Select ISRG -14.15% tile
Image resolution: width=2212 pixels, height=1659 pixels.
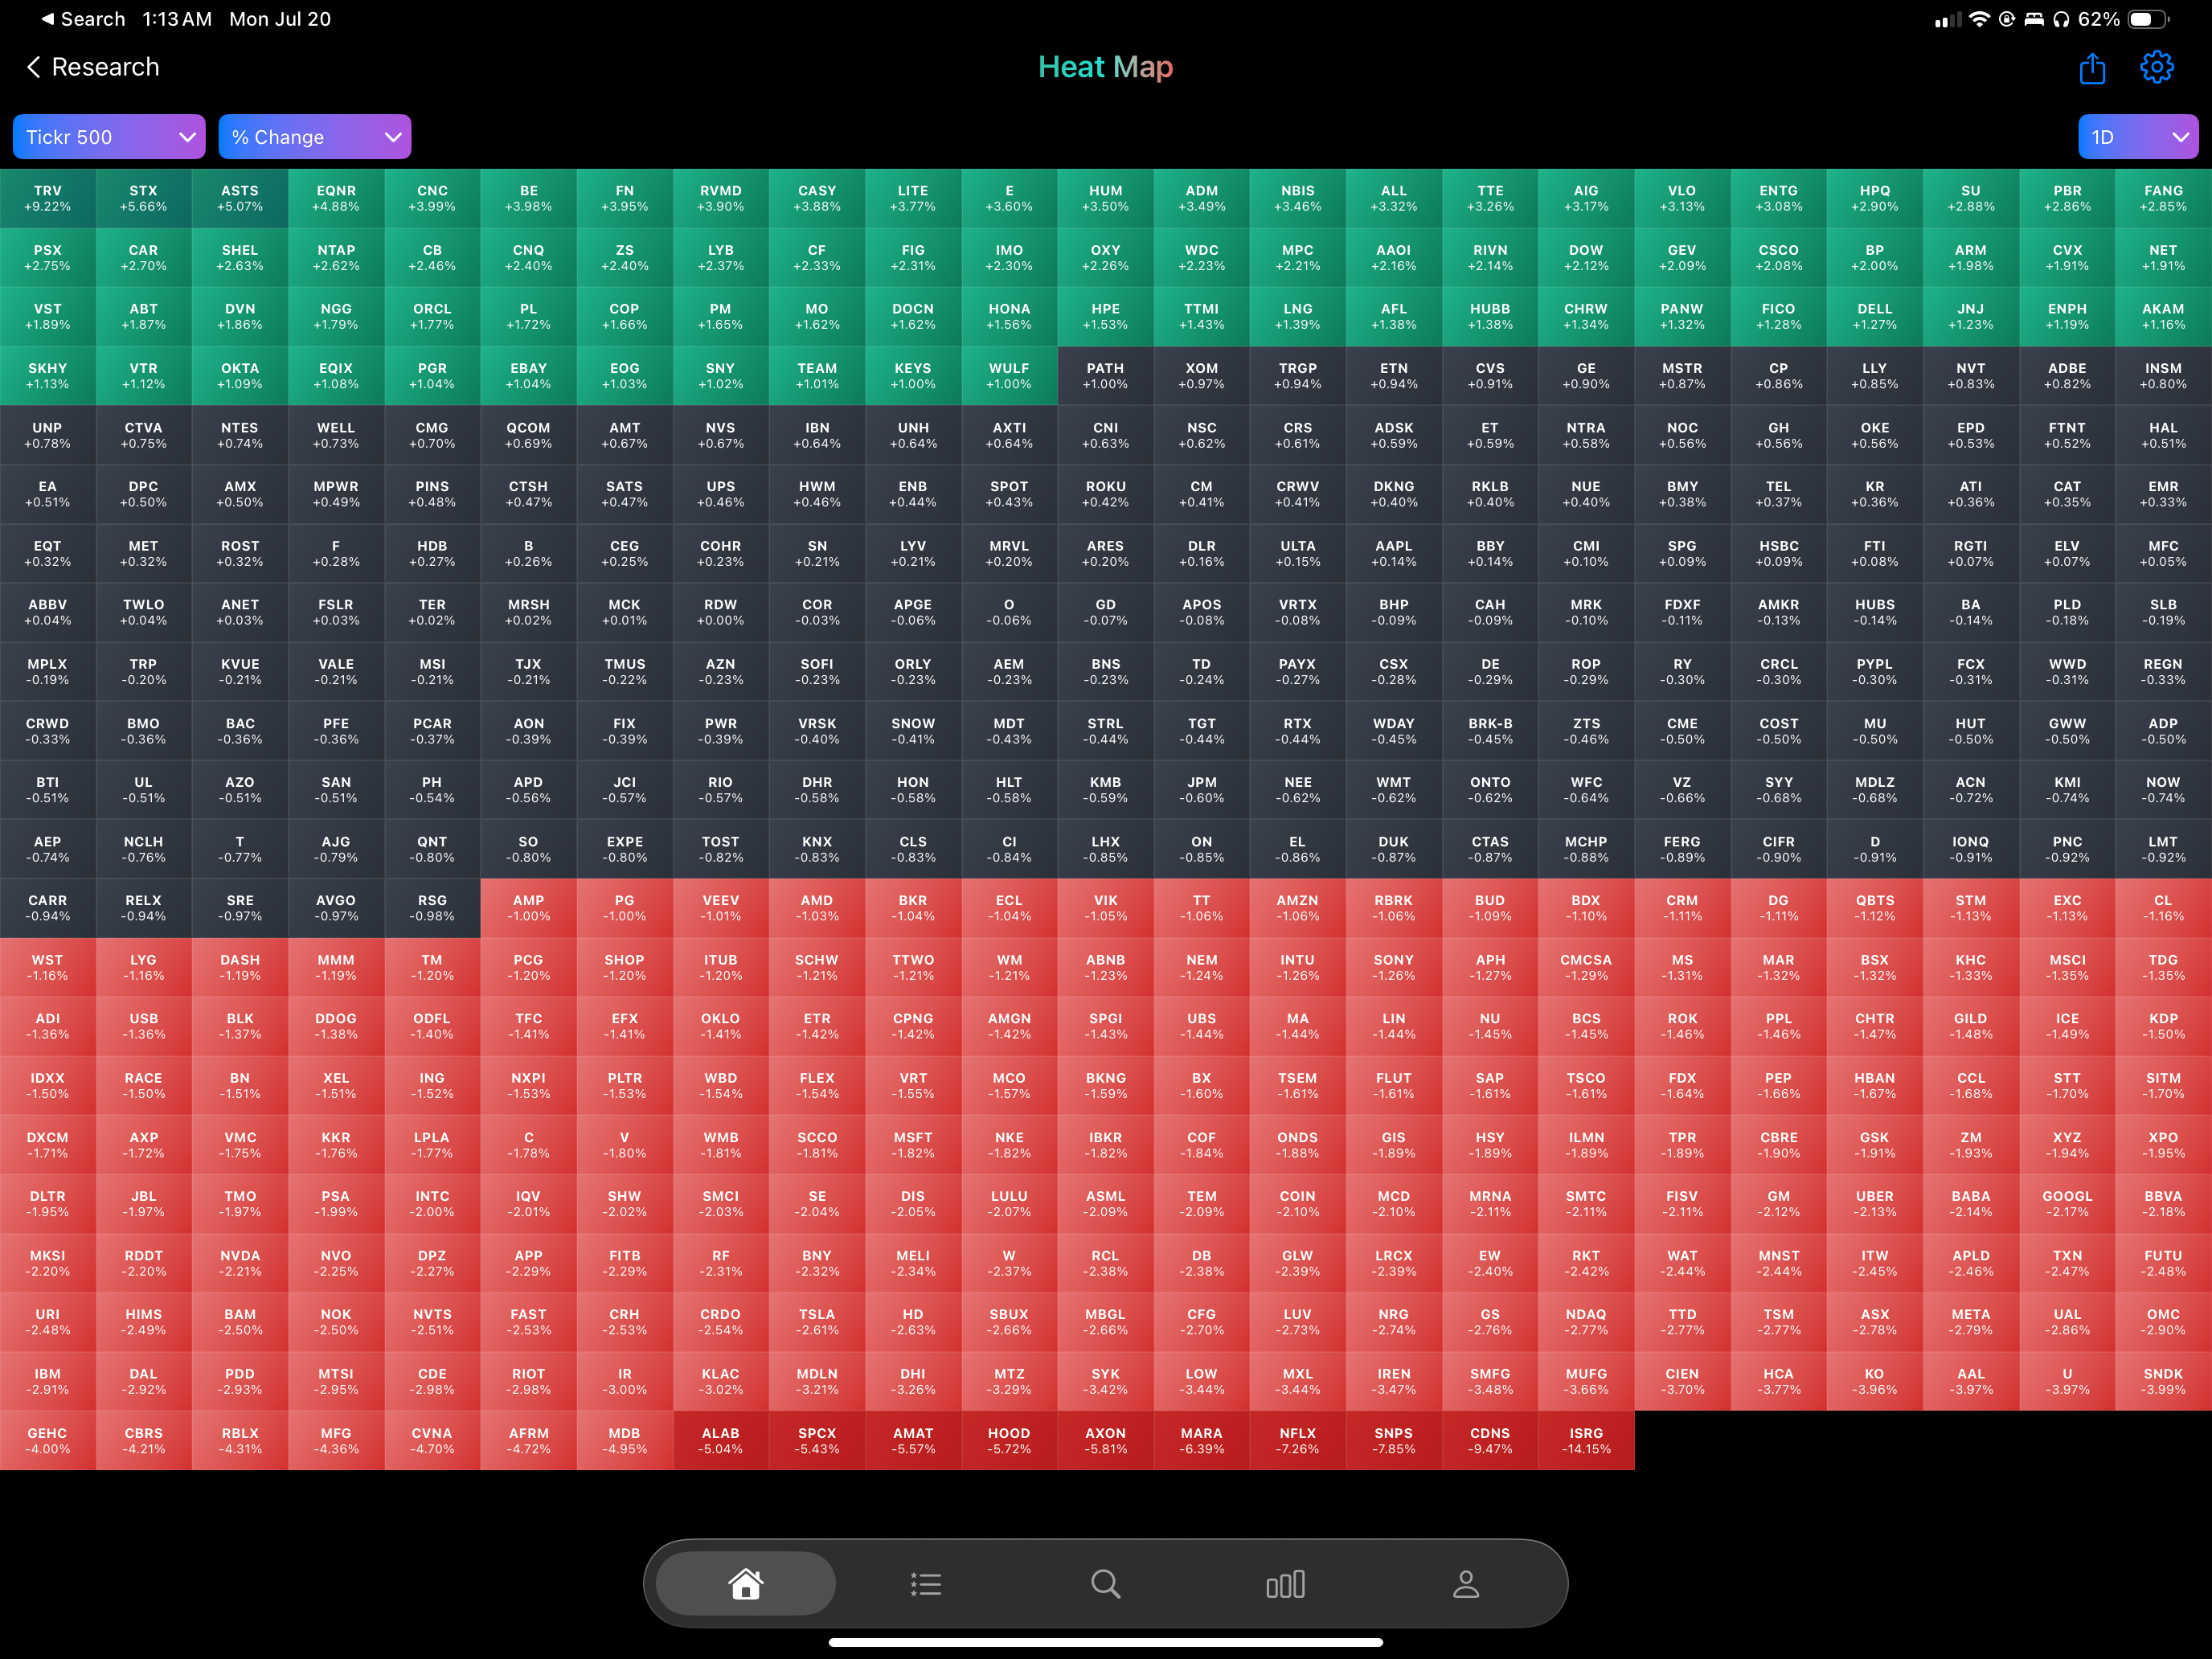click(1587, 1440)
